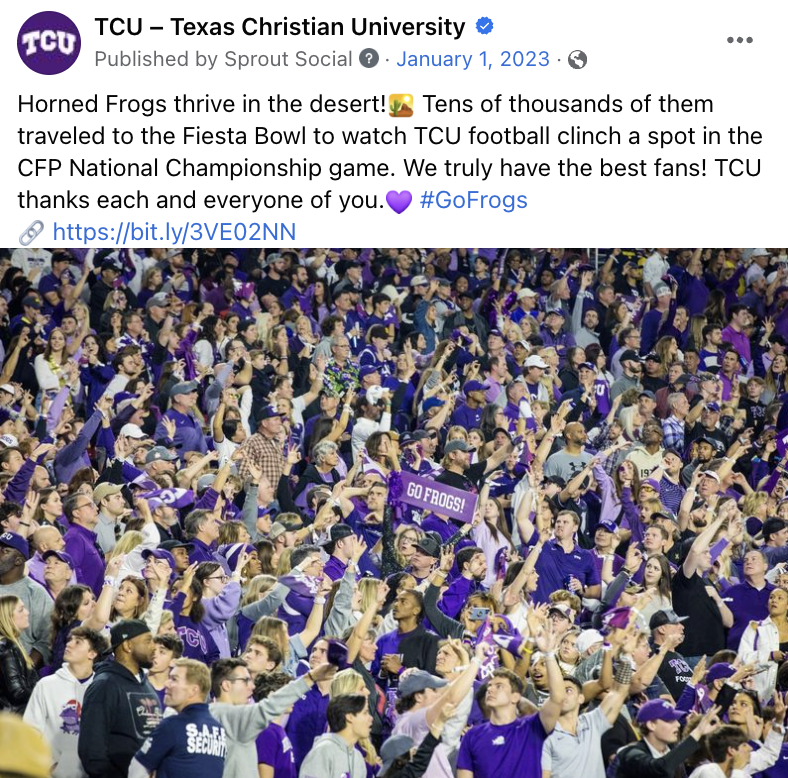Image resolution: width=788 pixels, height=778 pixels.
Task: Open the crowd photo of TCU fans
Action: (x=394, y=513)
